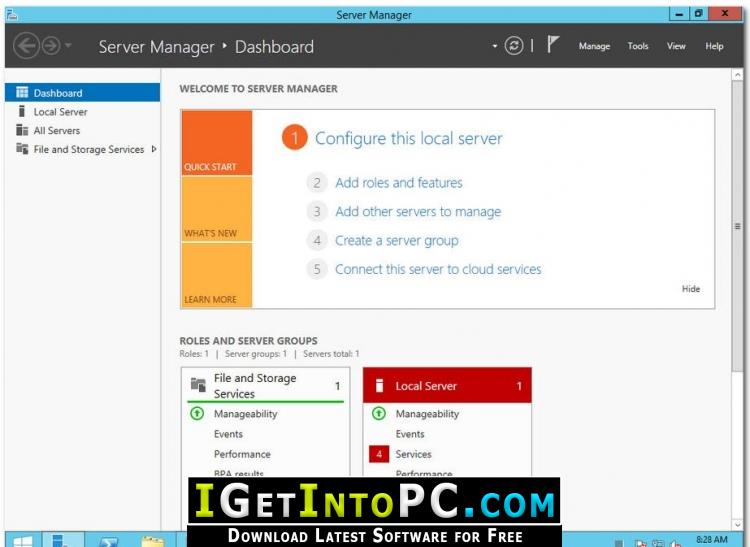Click Connect this server to cloud services
The height and width of the screenshot is (547, 750).
[x=438, y=269]
